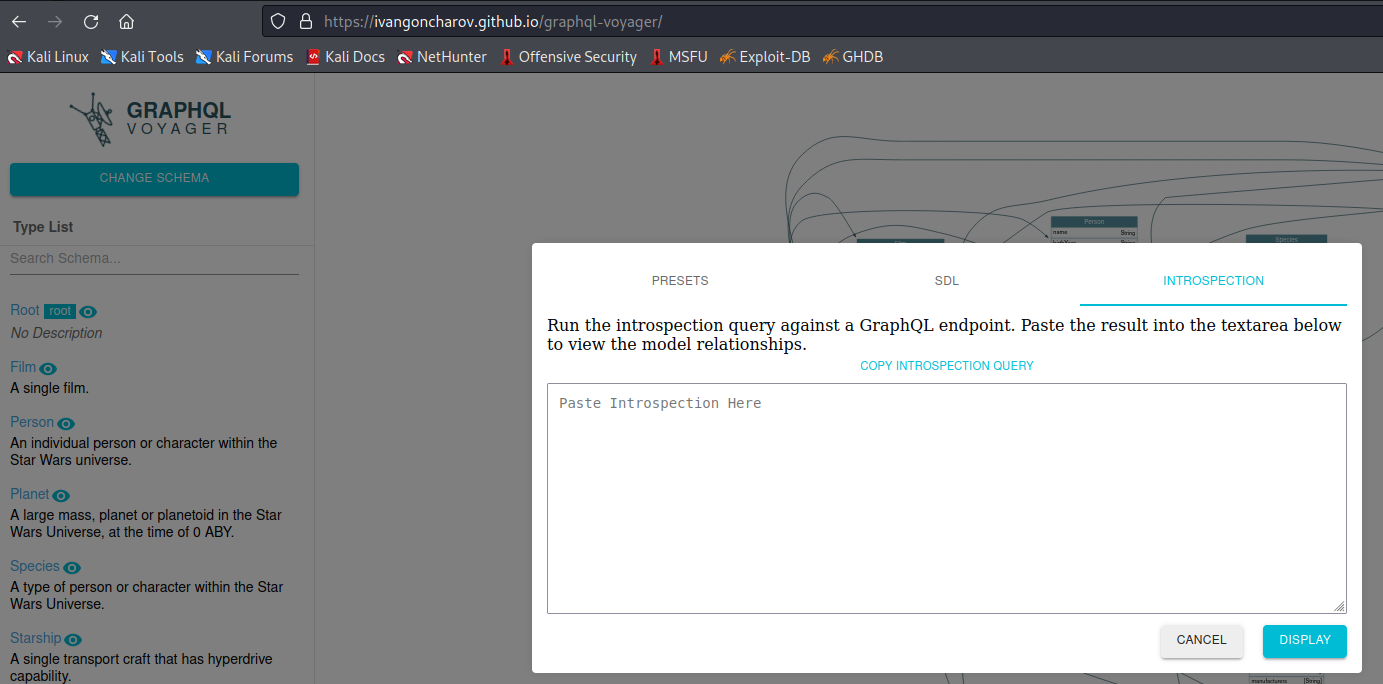The width and height of the screenshot is (1383, 684).
Task: Click the browser back arrow
Action: tap(19, 21)
